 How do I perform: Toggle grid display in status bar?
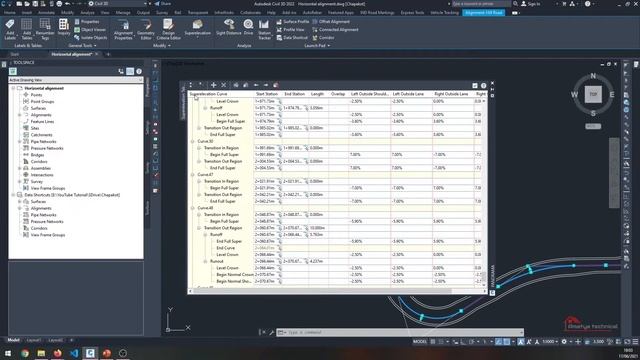tap(433, 342)
